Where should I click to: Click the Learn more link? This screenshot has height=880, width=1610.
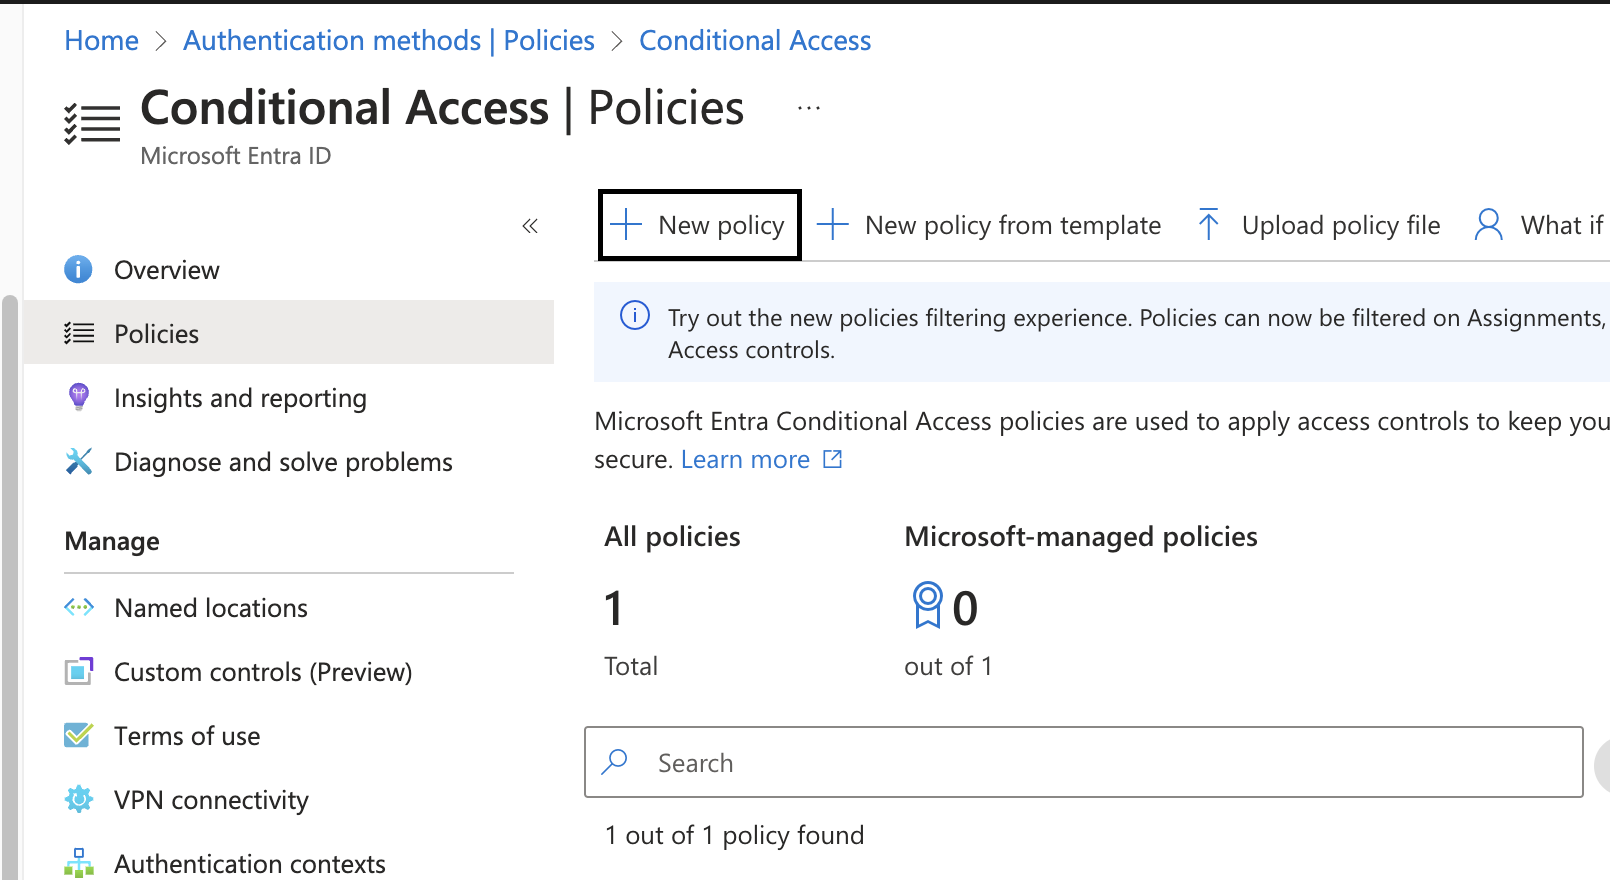tap(745, 460)
